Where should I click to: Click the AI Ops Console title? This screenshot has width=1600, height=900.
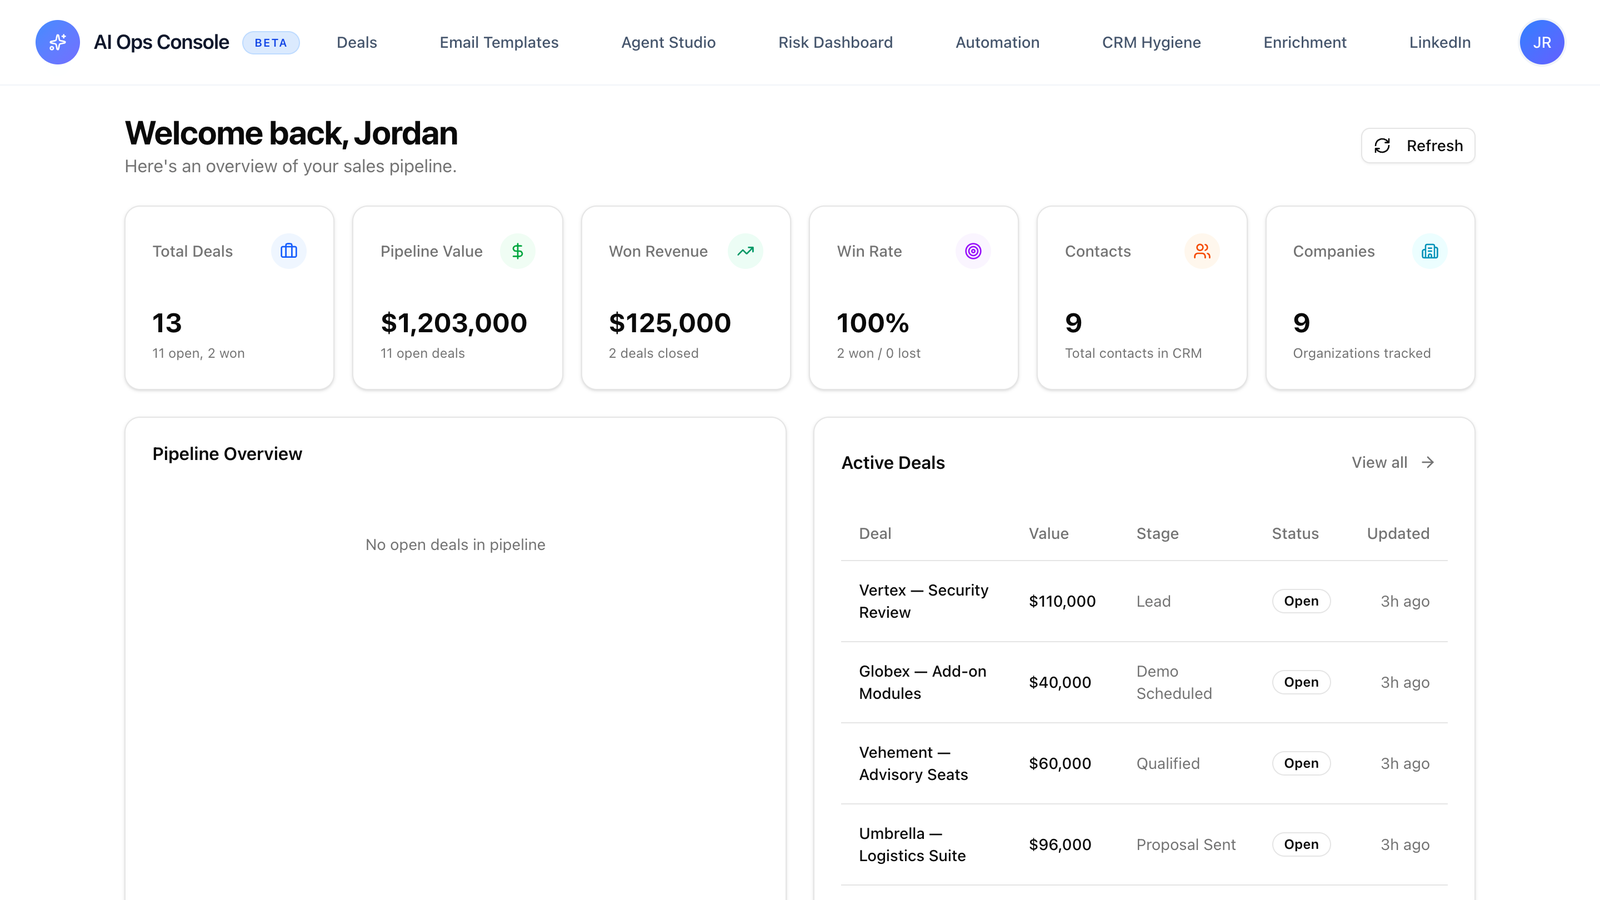point(161,42)
